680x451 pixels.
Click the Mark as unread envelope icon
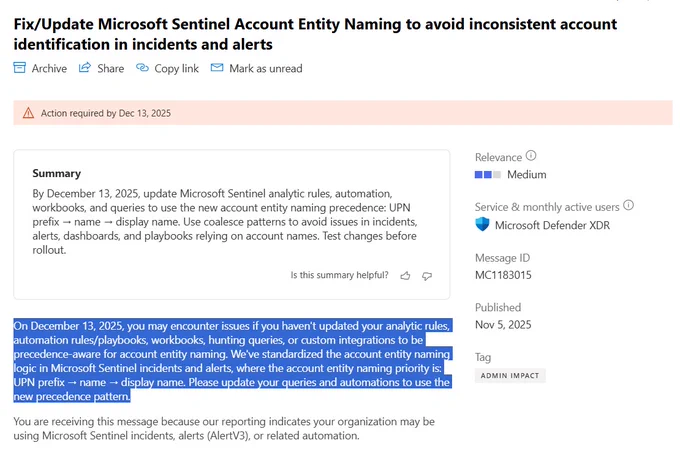click(x=216, y=68)
